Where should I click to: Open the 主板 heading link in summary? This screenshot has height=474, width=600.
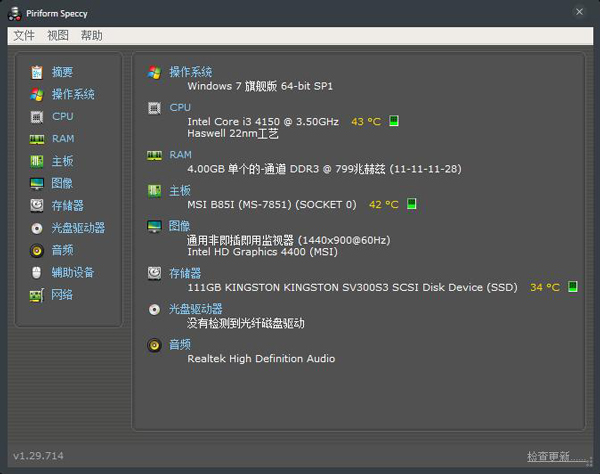tap(180, 191)
